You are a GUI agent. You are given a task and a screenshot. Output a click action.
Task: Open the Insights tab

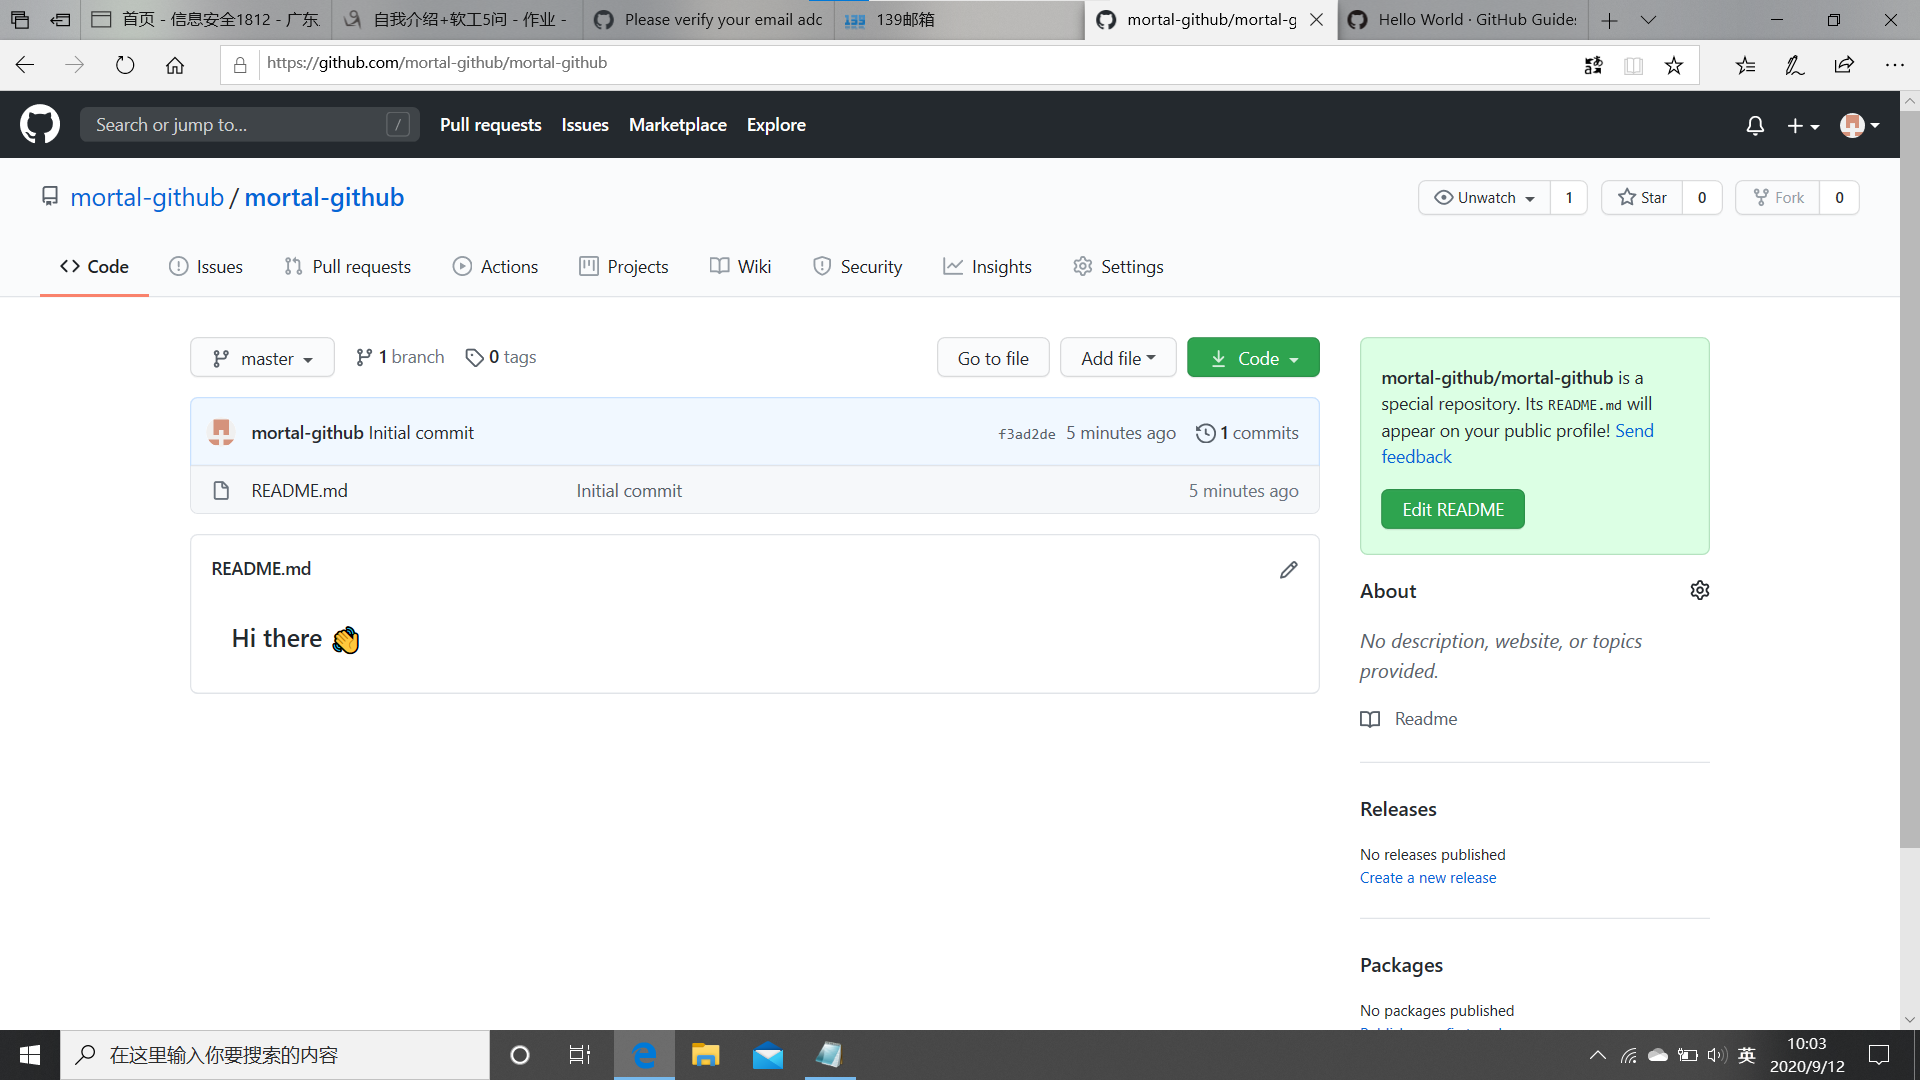[x=987, y=267]
